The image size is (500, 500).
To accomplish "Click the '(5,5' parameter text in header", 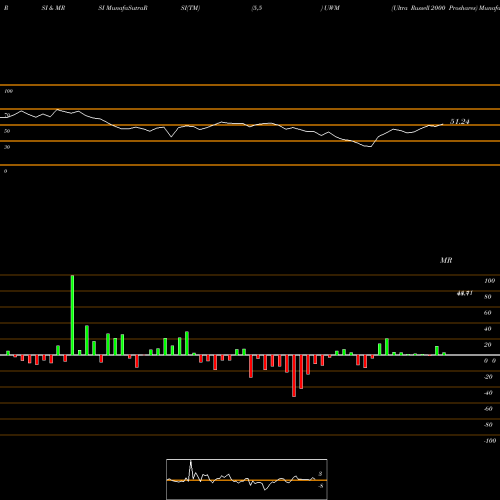I will pyautogui.click(x=257, y=8).
